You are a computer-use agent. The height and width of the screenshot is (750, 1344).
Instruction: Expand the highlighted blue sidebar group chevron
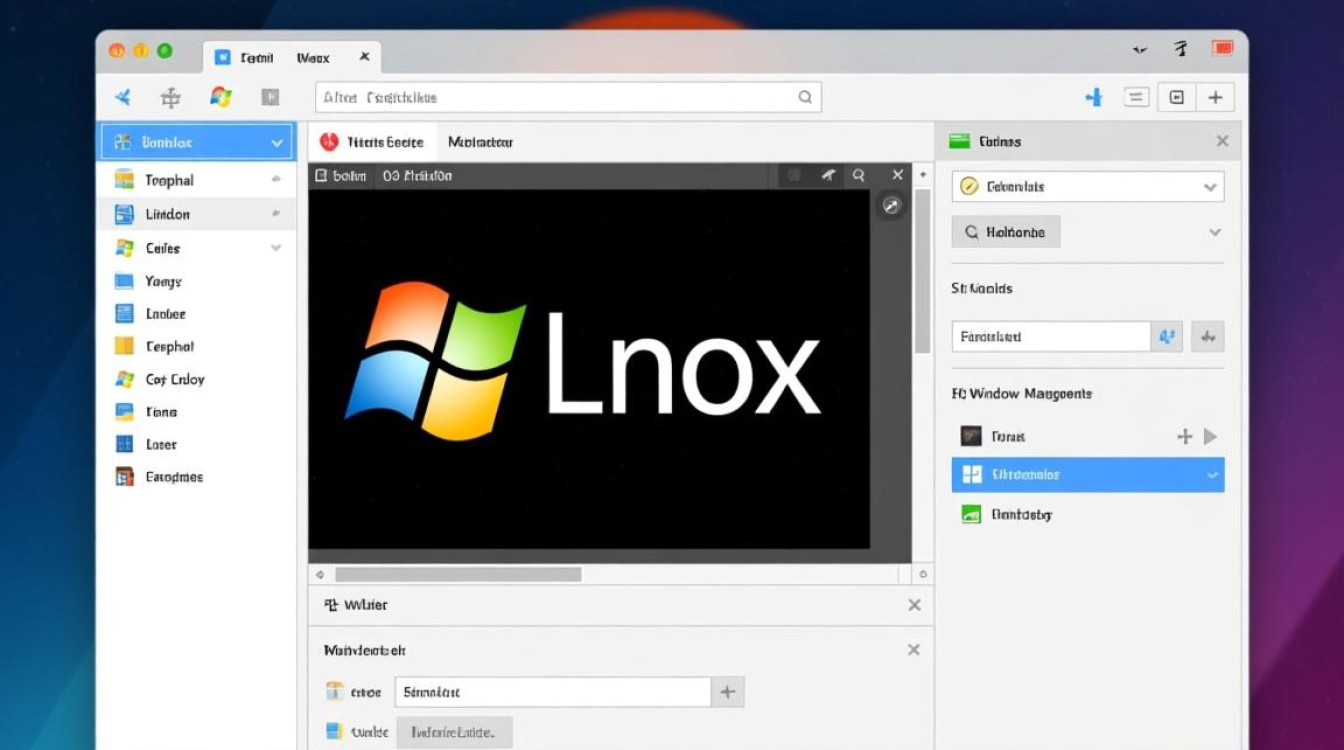pos(277,141)
